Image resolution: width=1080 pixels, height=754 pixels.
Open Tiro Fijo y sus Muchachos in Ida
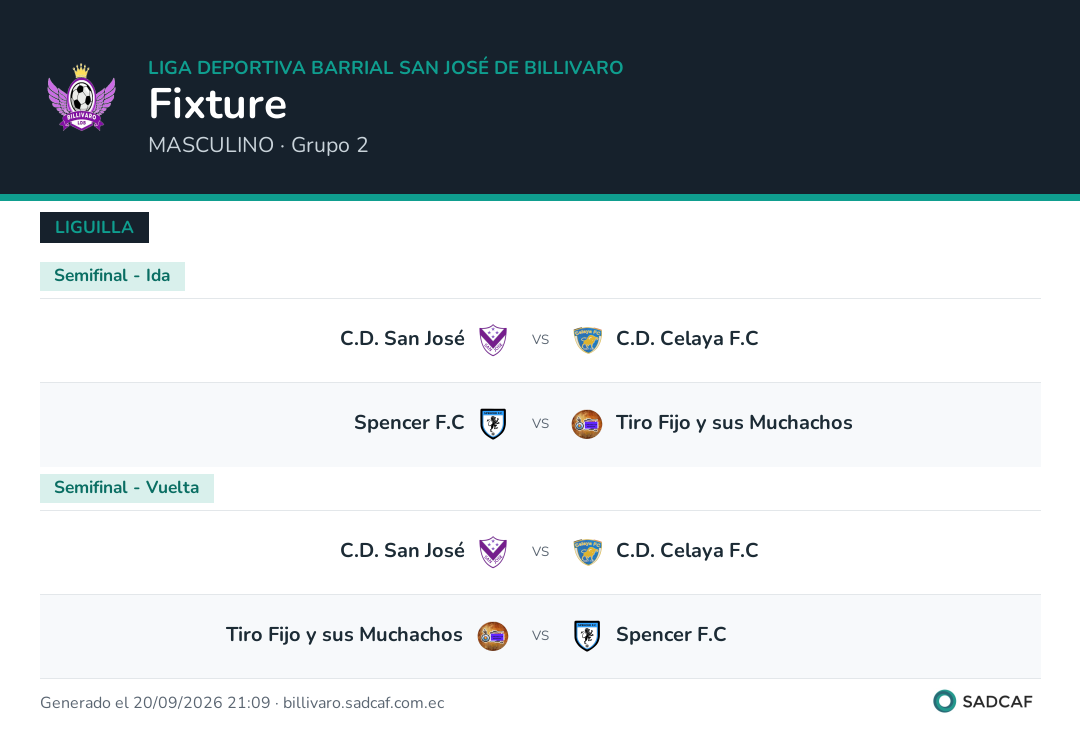tap(734, 423)
